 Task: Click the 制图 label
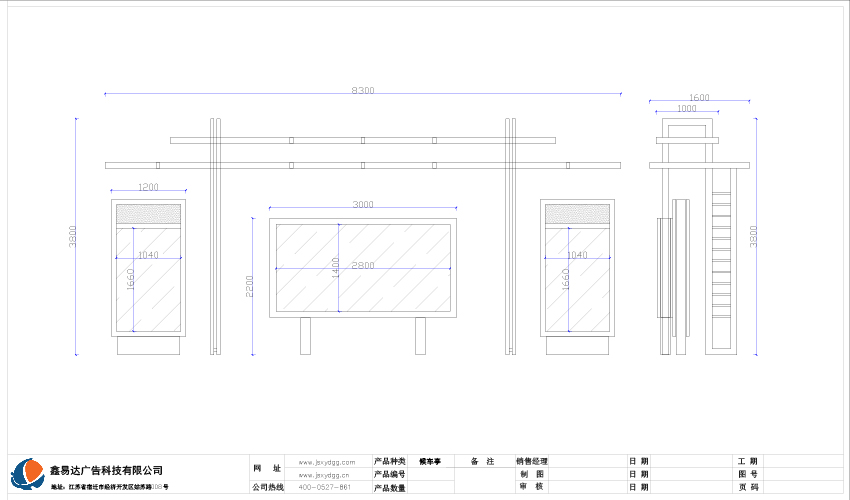point(532,475)
